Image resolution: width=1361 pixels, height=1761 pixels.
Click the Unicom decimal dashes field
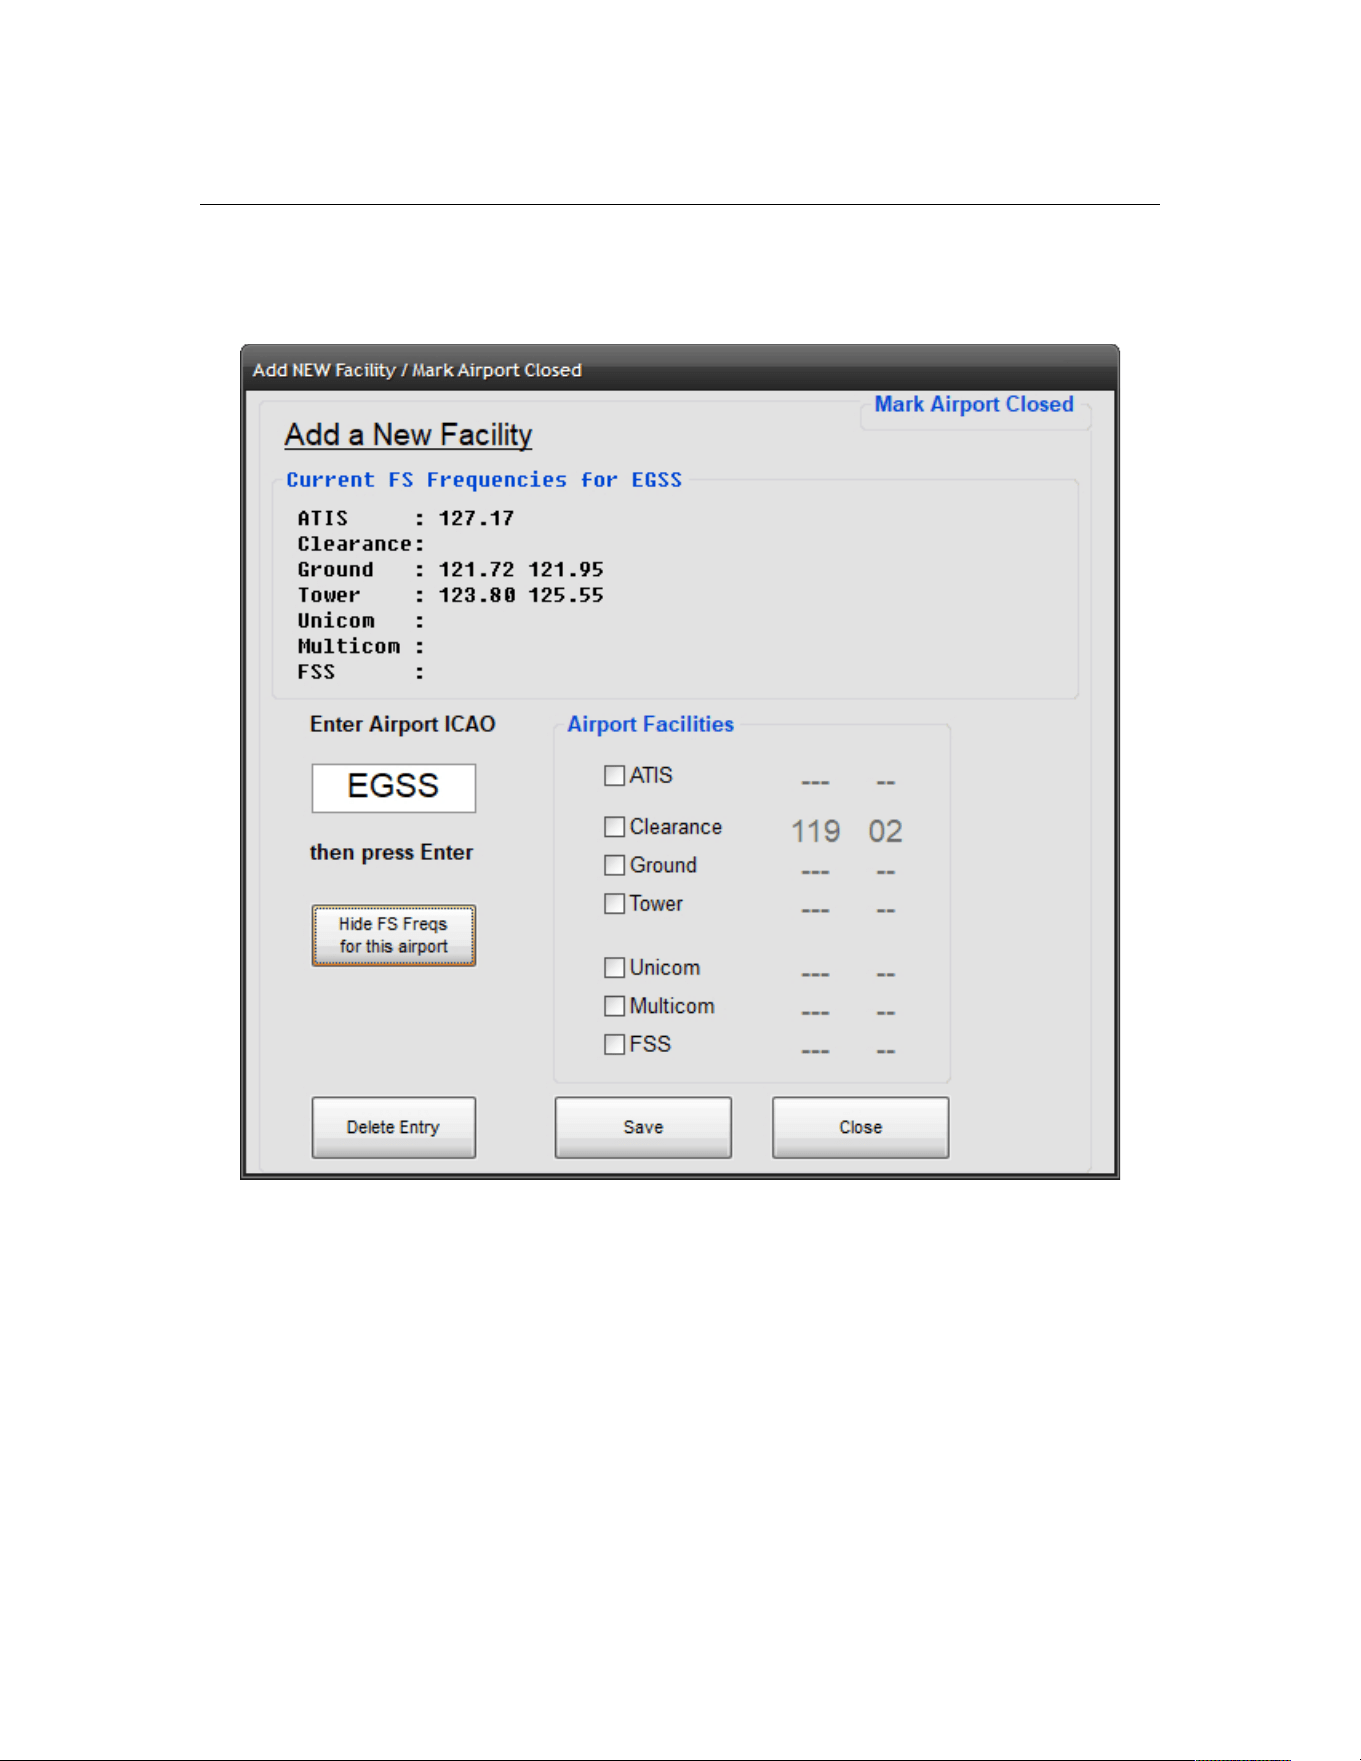[x=886, y=975]
